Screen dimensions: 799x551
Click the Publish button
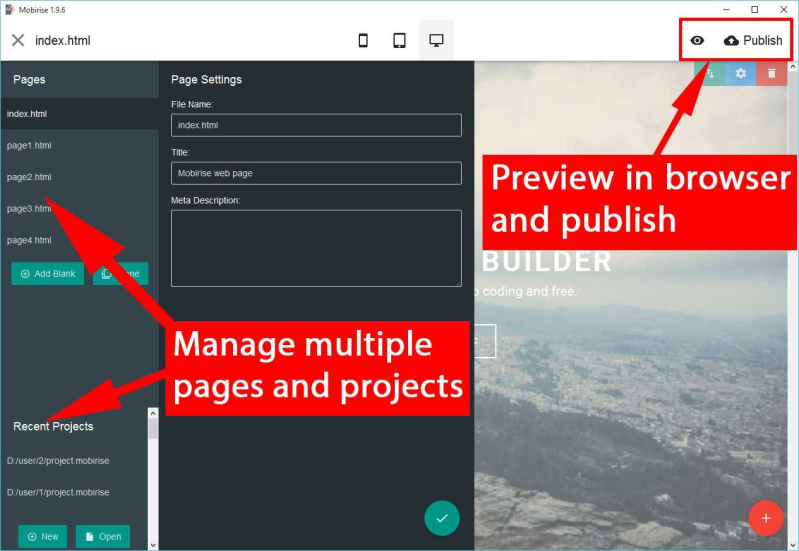click(x=753, y=40)
